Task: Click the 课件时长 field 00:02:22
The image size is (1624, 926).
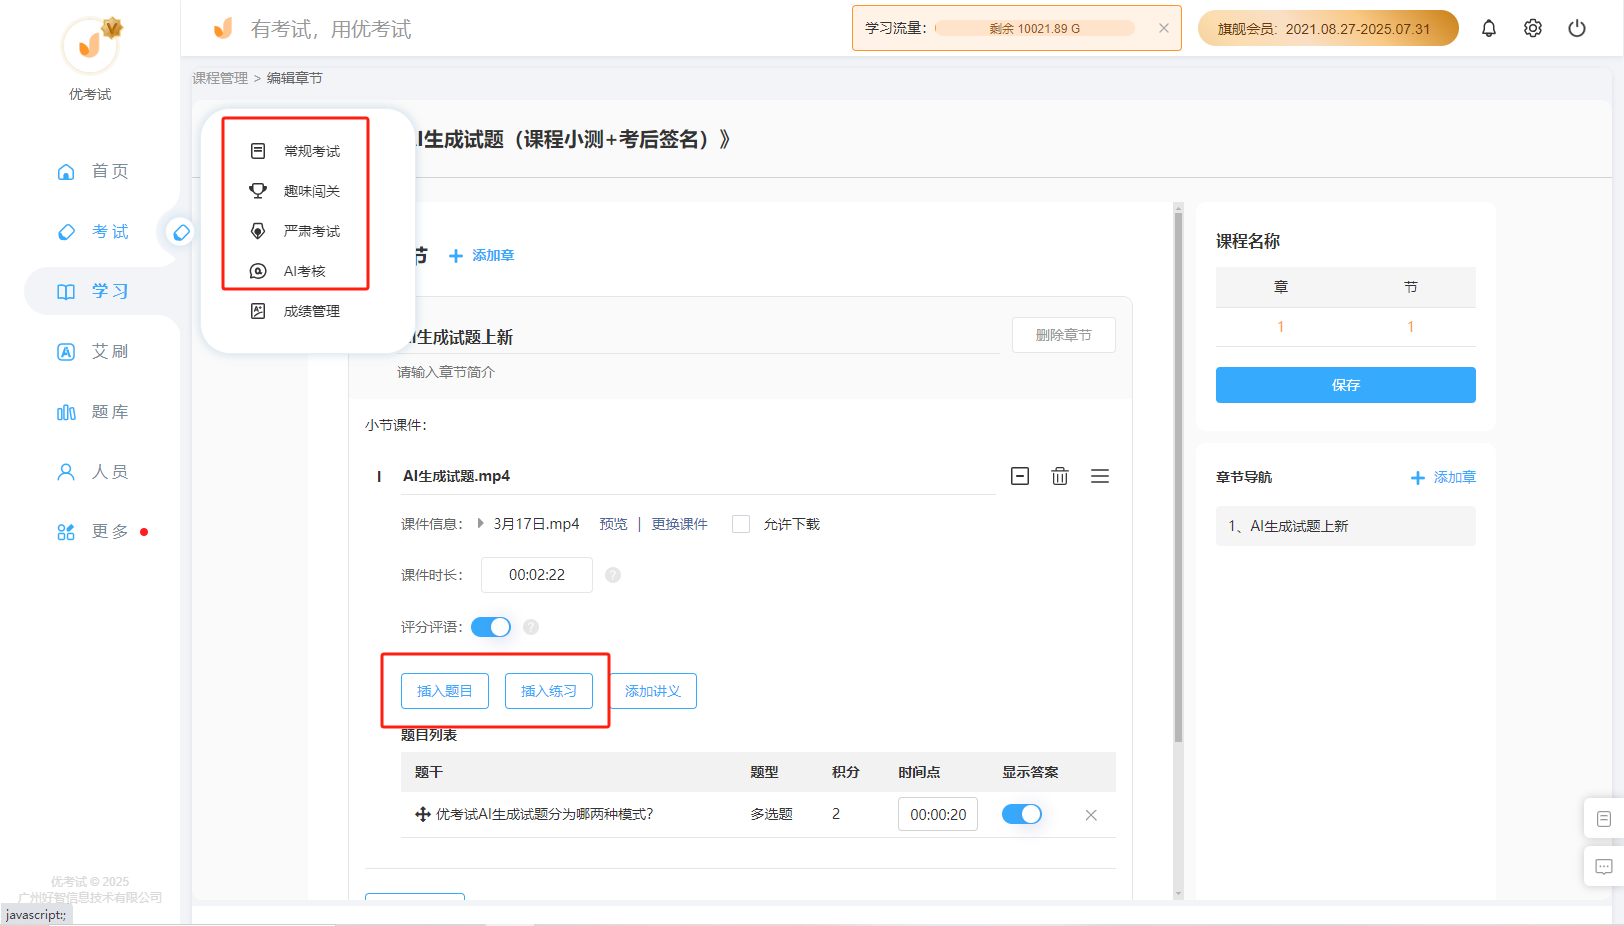Action: 537,575
